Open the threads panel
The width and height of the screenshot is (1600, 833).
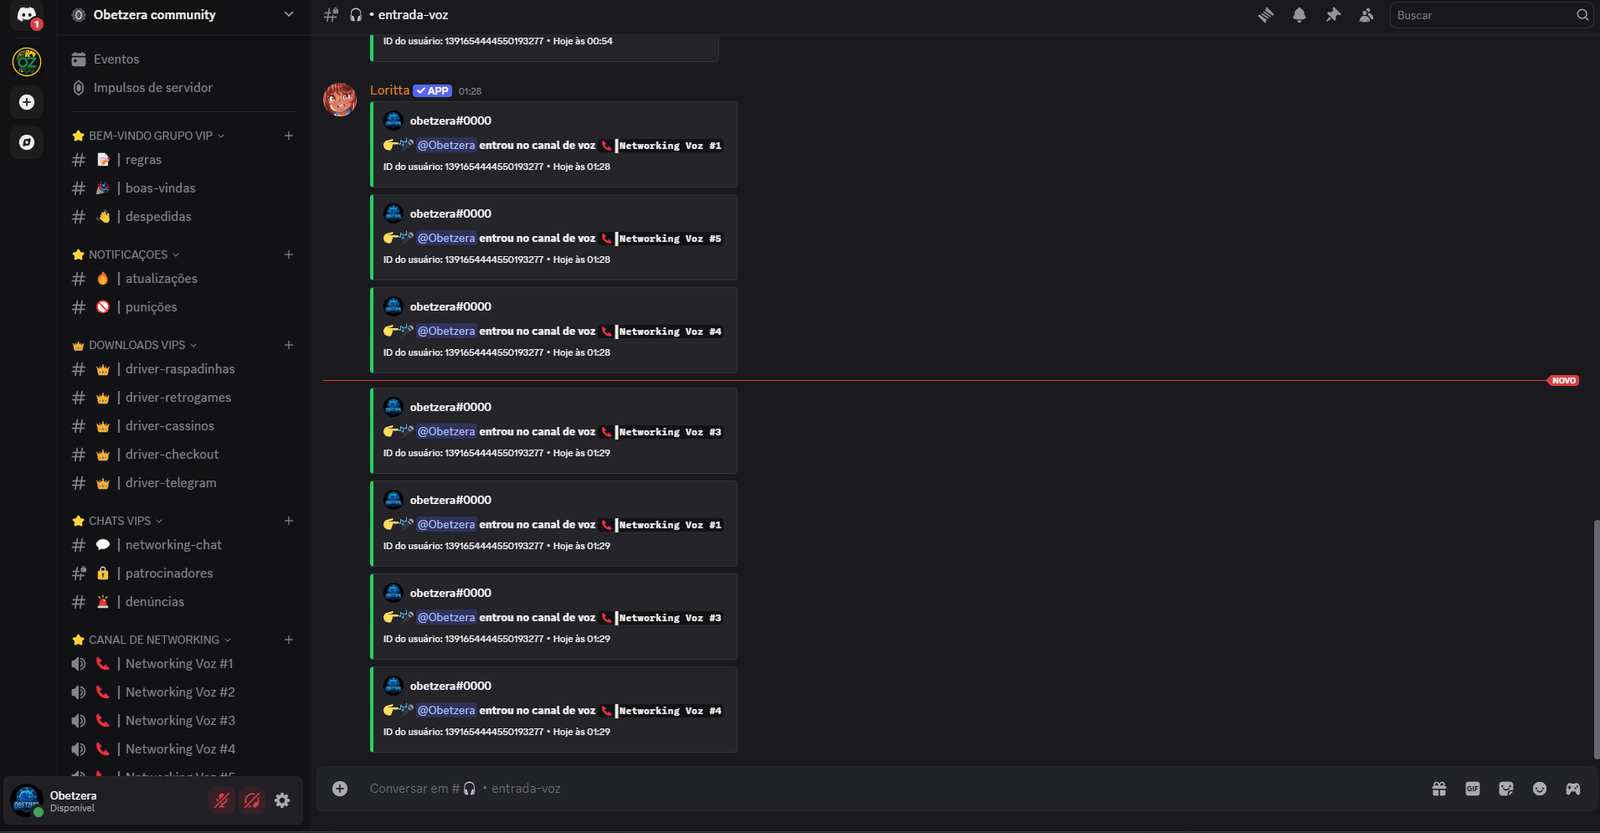point(1266,15)
